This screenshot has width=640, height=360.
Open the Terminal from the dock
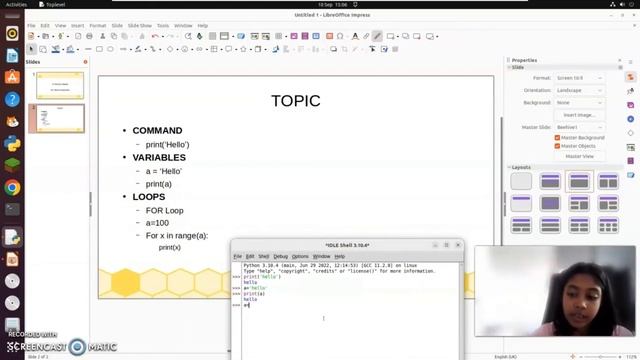(x=12, y=209)
